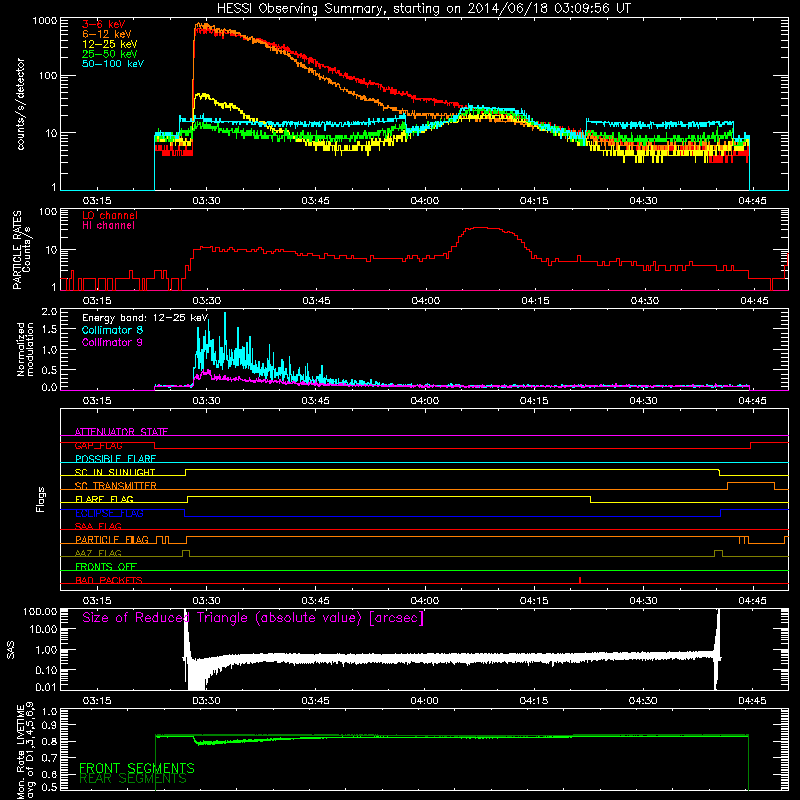Click the POSSIBLE_FLARE flag label
Screen dimensions: 800x800
click(x=115, y=459)
